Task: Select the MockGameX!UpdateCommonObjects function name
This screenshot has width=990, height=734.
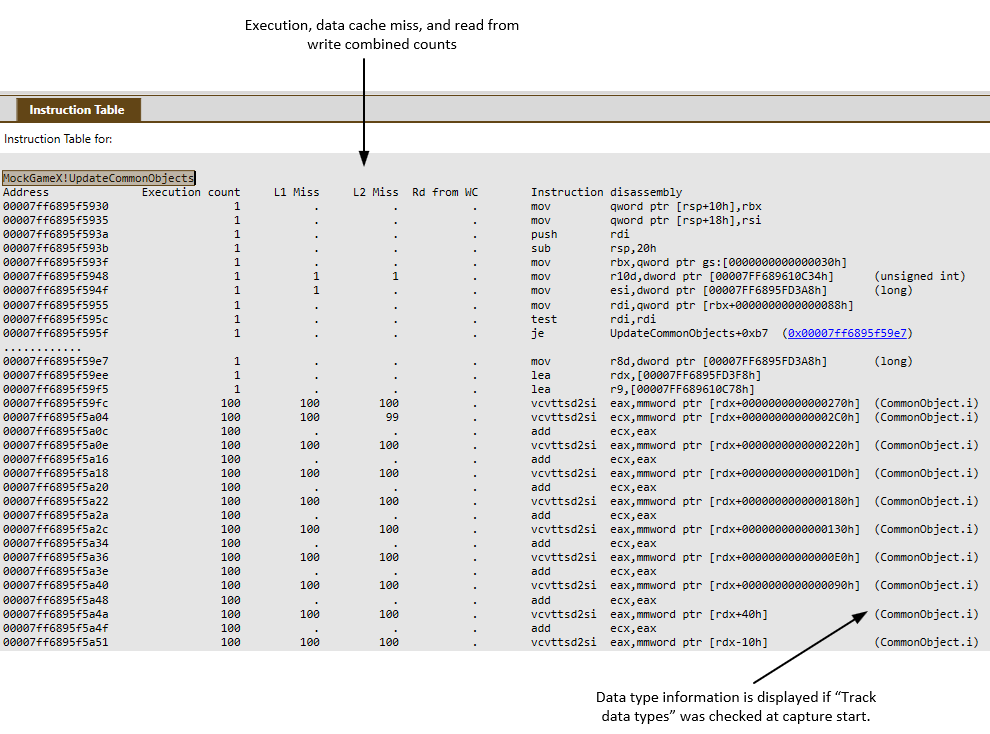Action: pyautogui.click(x=98, y=178)
